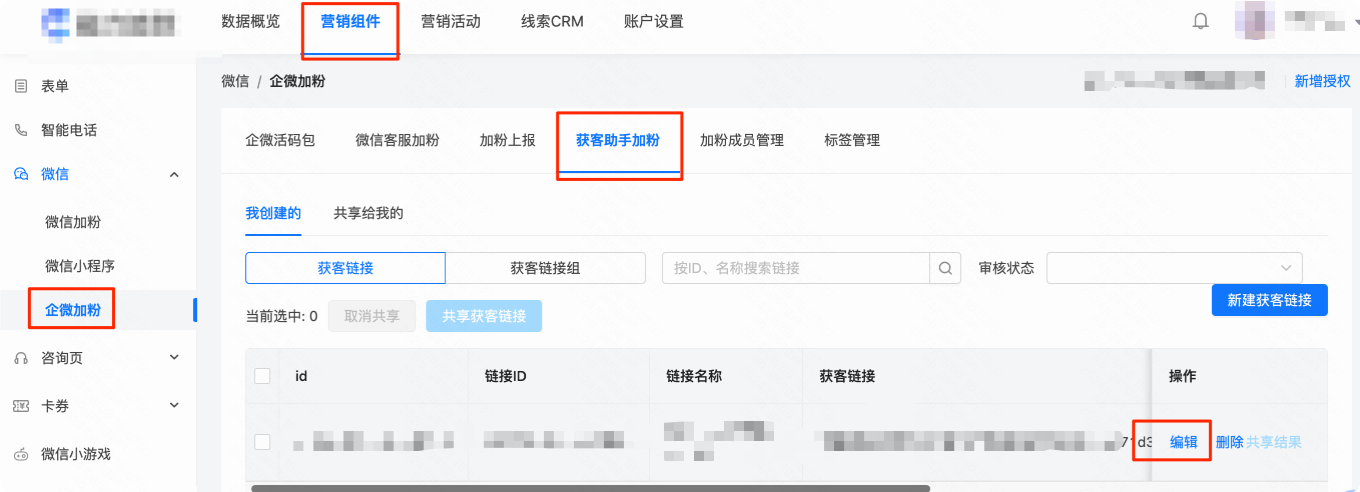Viewport: 1360px width, 492px height.
Task: Click the 共享获客链接 button
Action: tap(484, 316)
